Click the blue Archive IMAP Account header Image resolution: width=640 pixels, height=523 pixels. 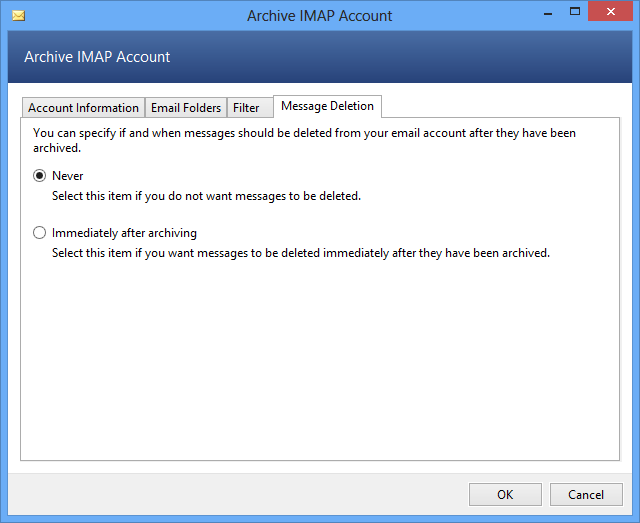click(x=97, y=57)
